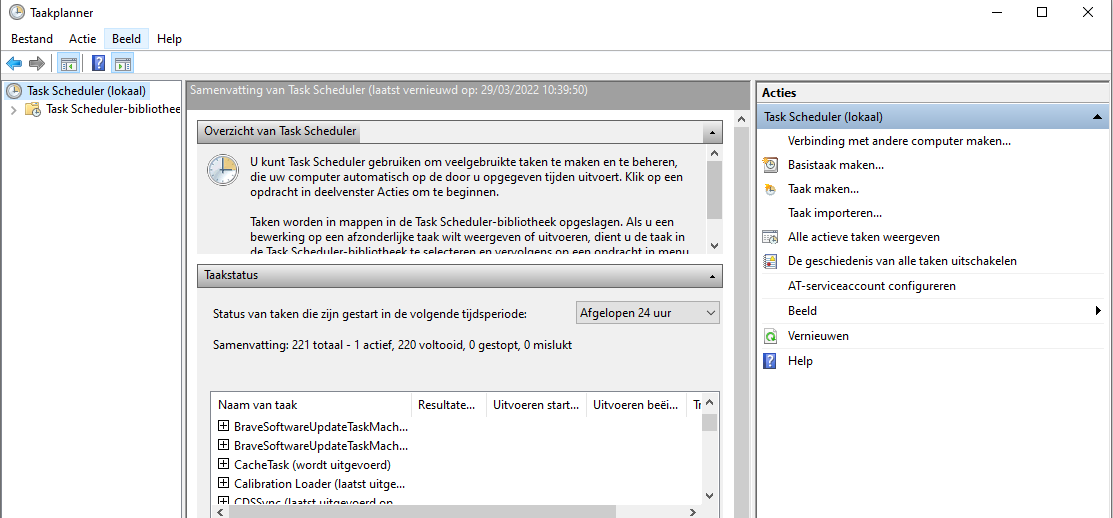1113x518 pixels.
Task: Expand the Task Scheduler-bibliotheek tree node
Action: 13,110
